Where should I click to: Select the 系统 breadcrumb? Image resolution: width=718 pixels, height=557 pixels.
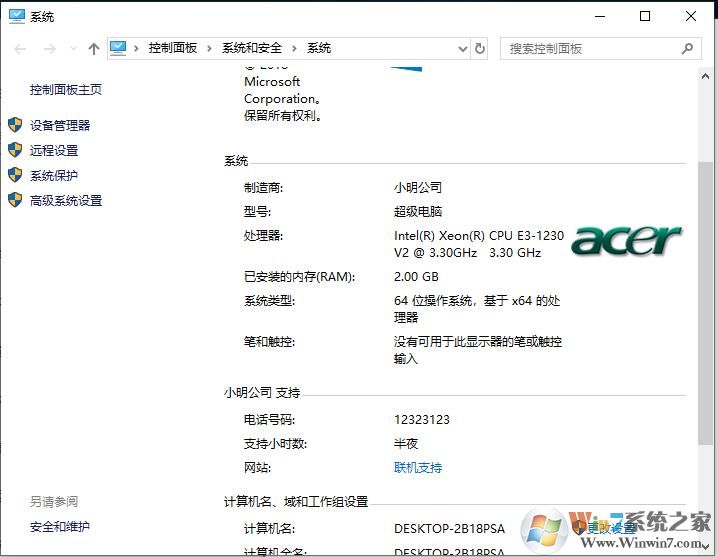[319, 48]
